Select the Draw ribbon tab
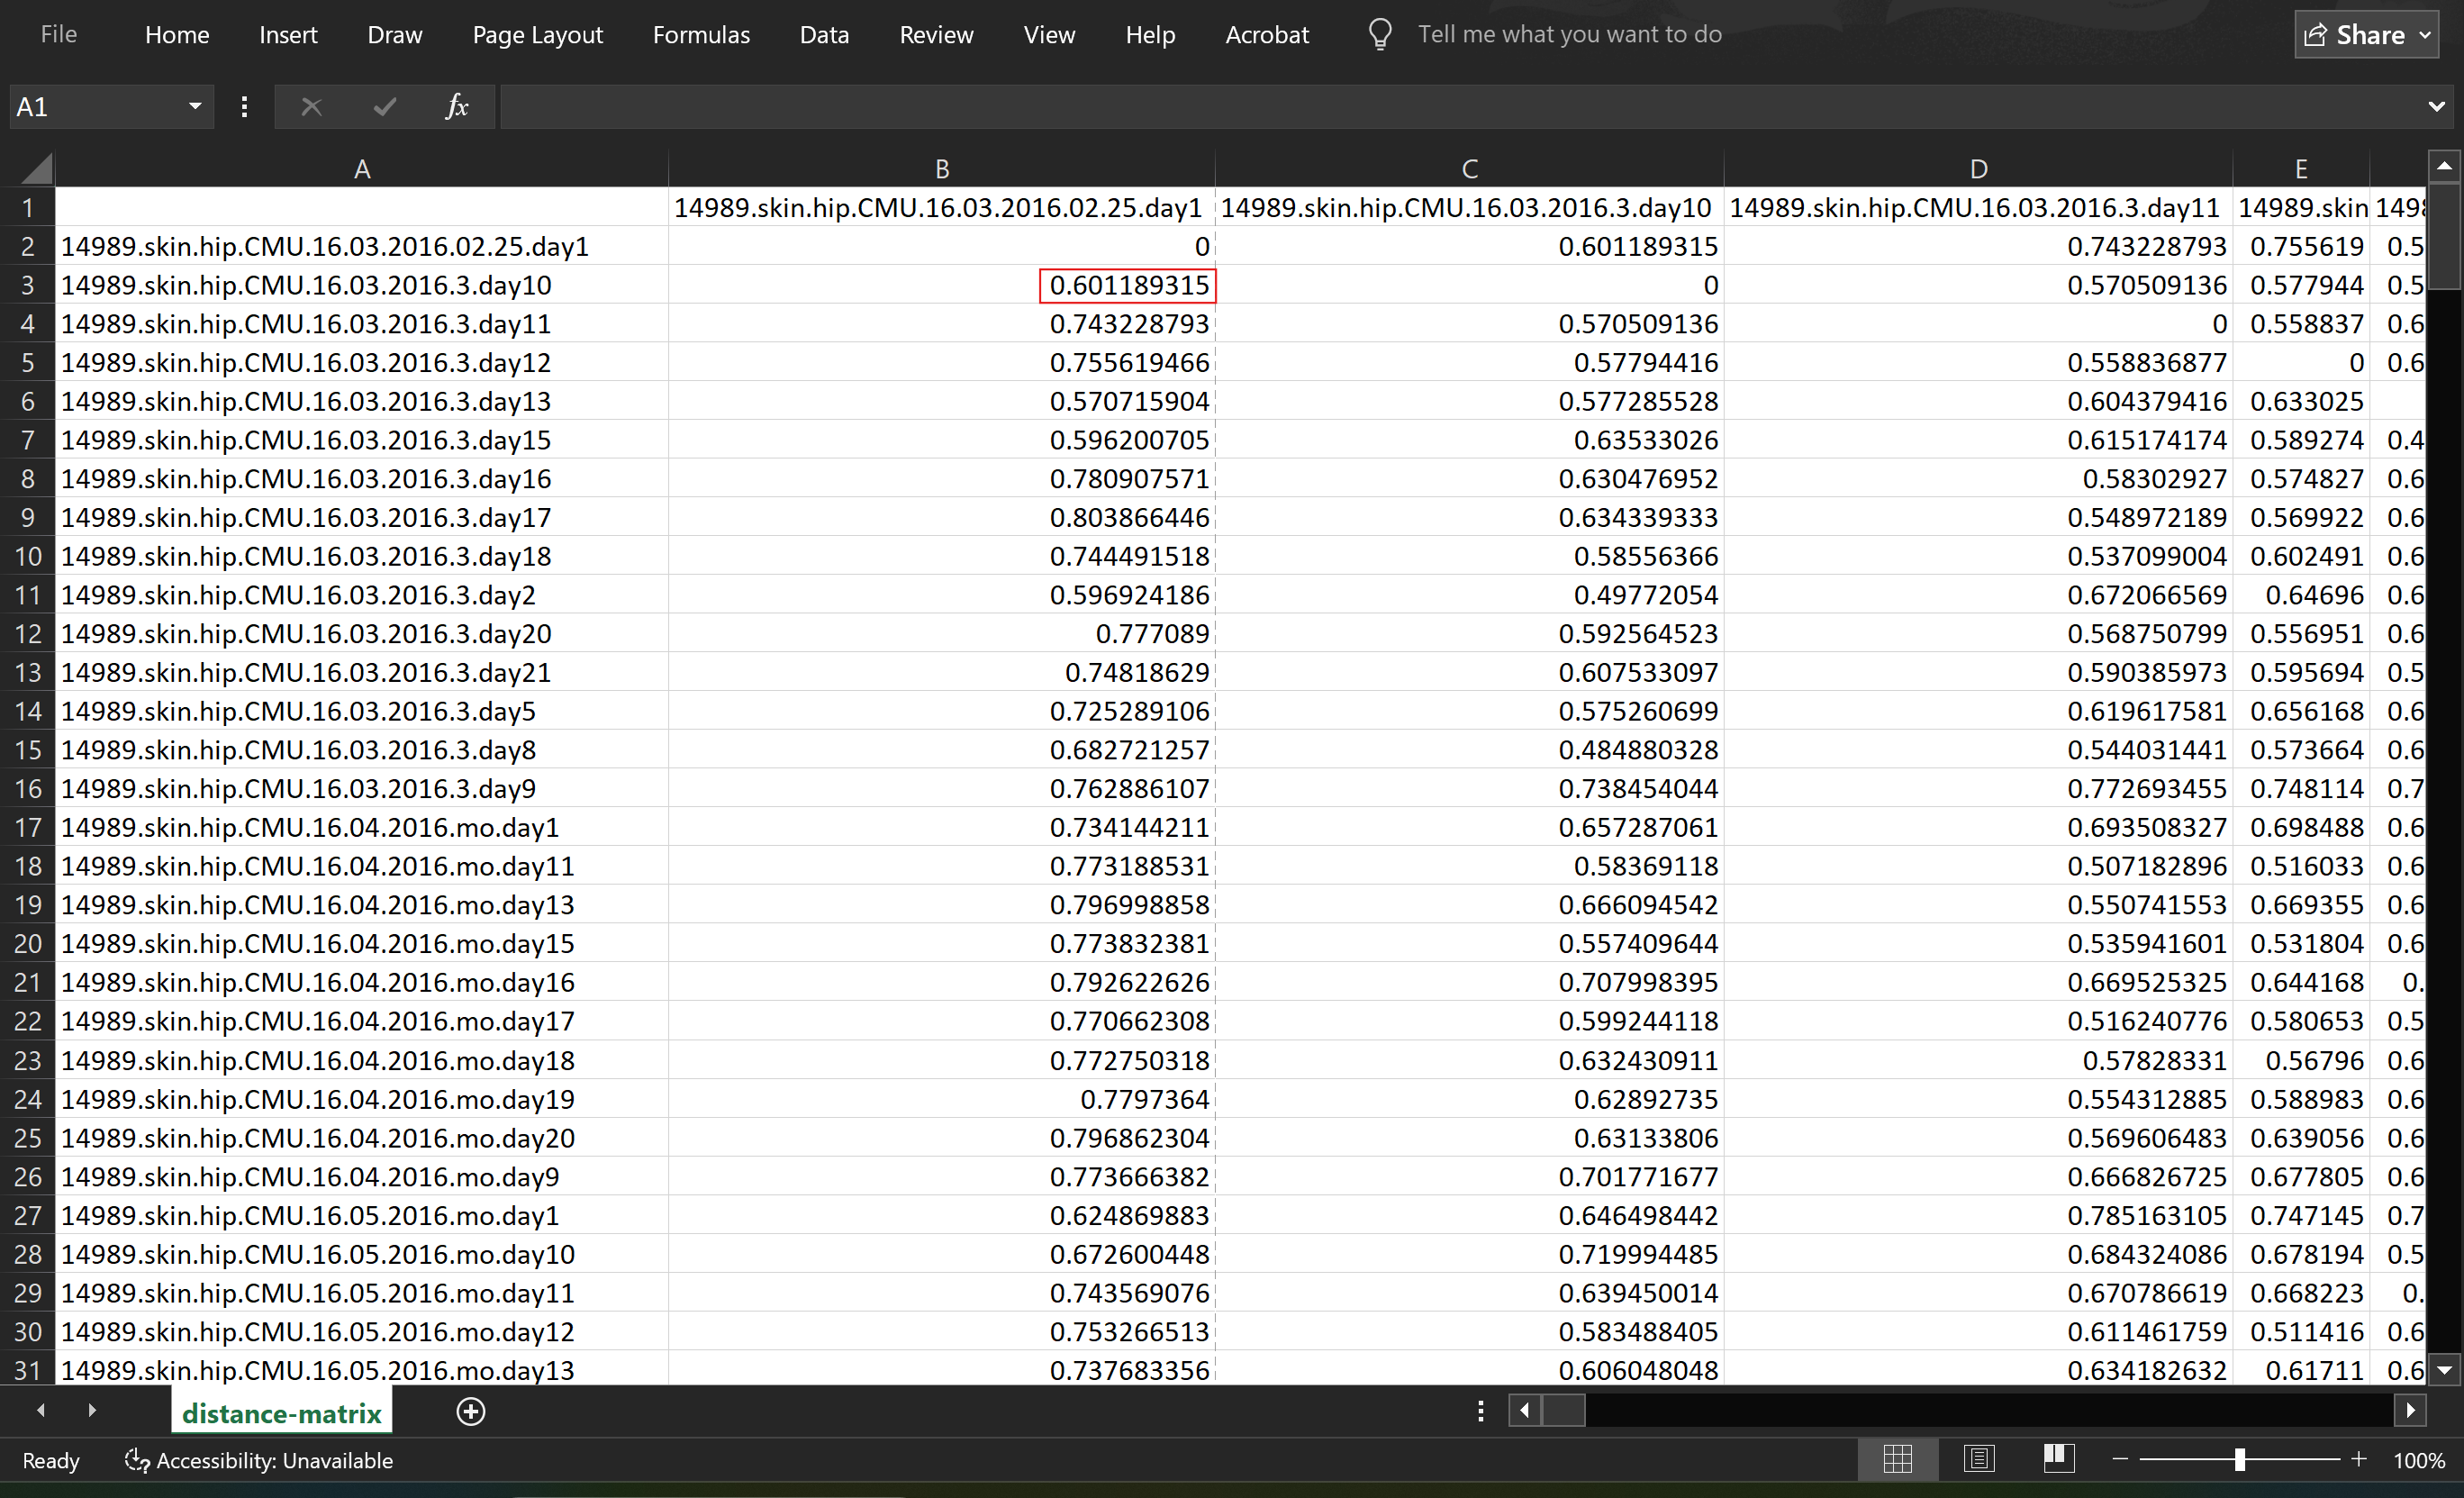2464x1498 pixels. [395, 34]
